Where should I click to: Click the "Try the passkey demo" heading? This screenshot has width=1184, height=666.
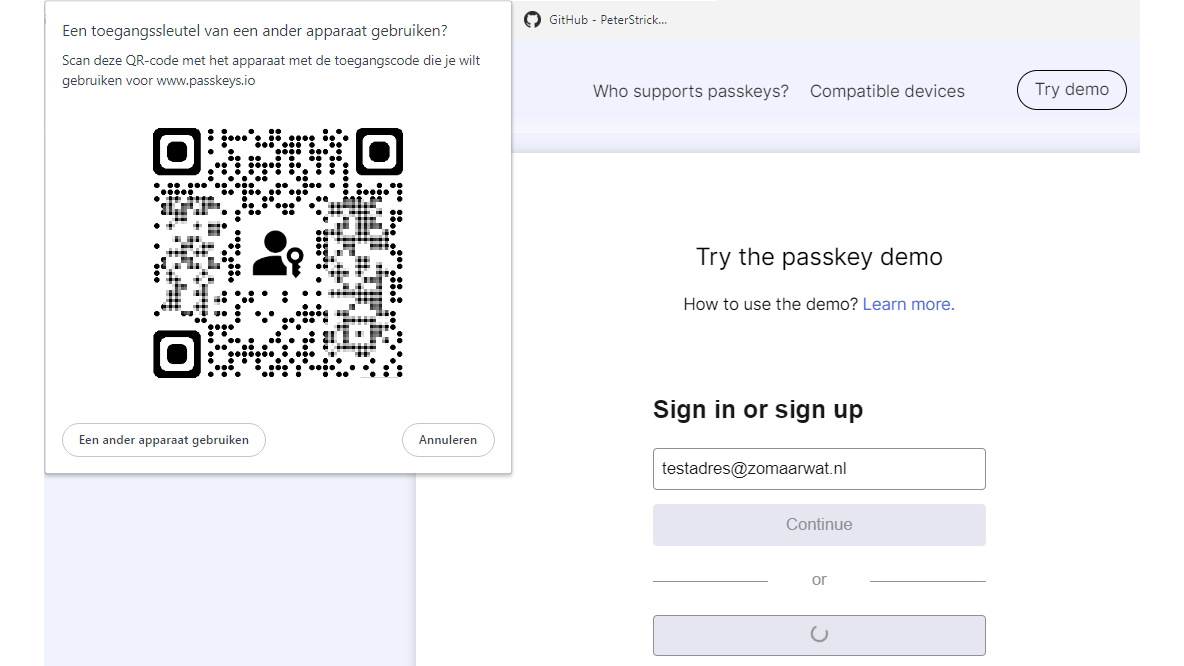tap(819, 257)
